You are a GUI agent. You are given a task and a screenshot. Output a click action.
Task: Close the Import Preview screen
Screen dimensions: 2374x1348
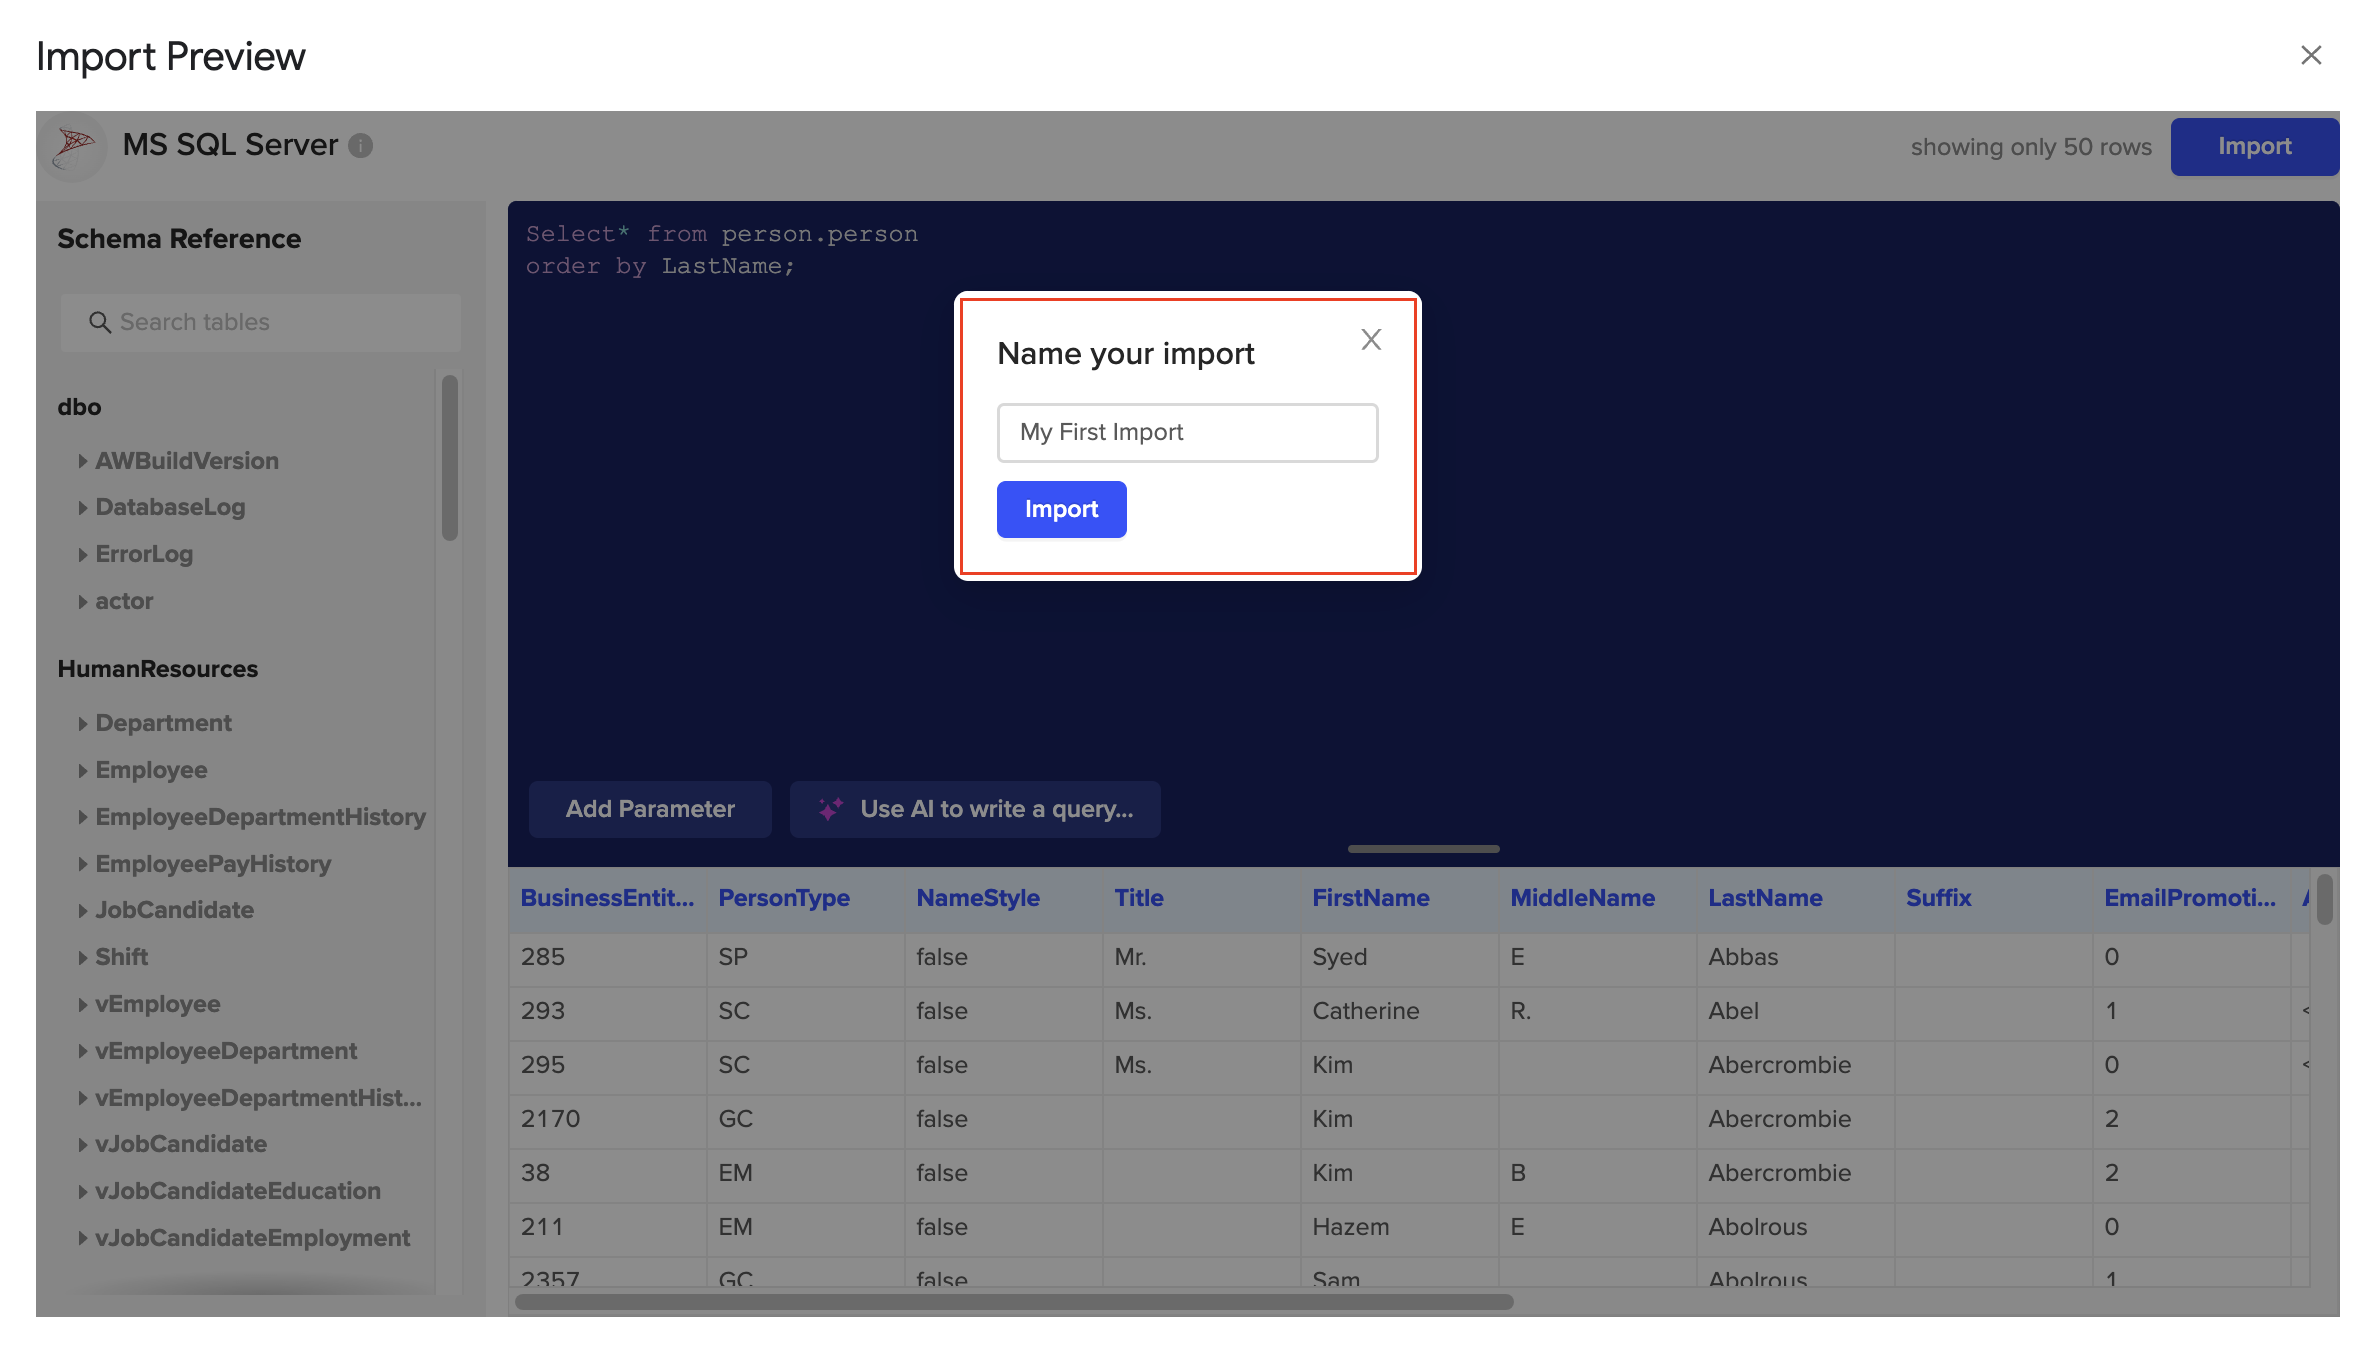coord(2311,55)
